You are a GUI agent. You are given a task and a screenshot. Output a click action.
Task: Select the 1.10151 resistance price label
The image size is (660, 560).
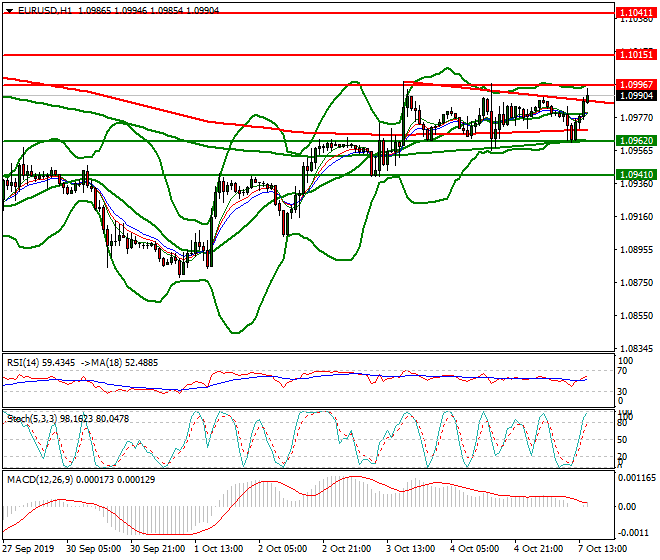tap(636, 54)
